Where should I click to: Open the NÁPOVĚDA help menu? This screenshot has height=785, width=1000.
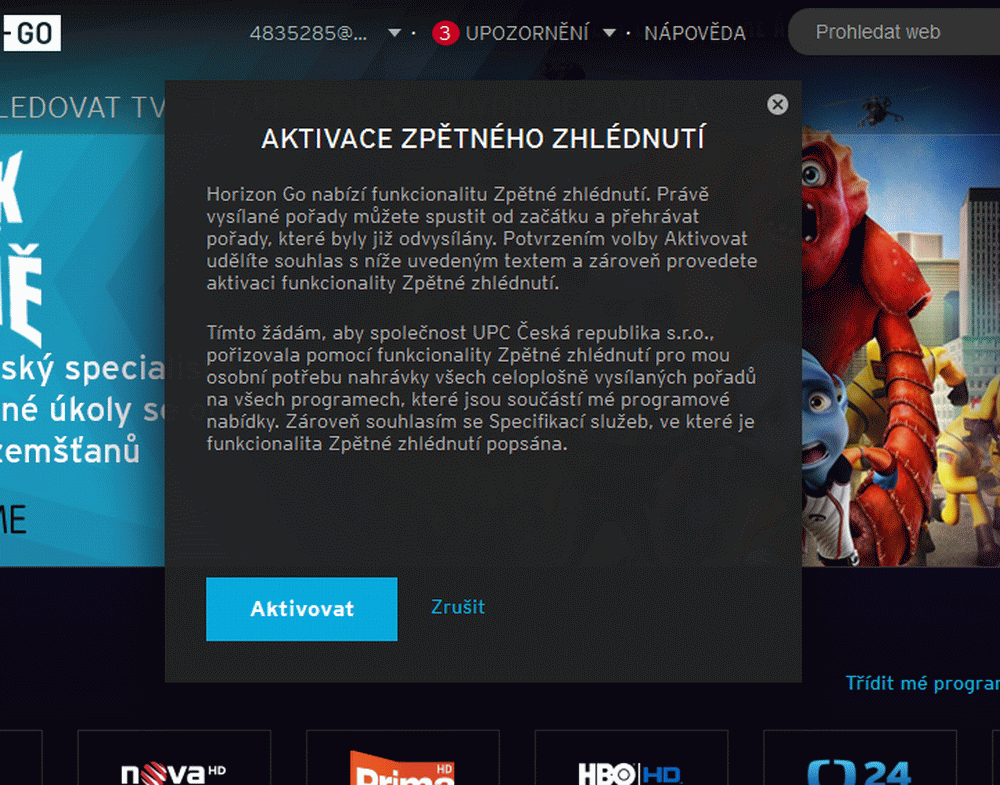pos(694,32)
